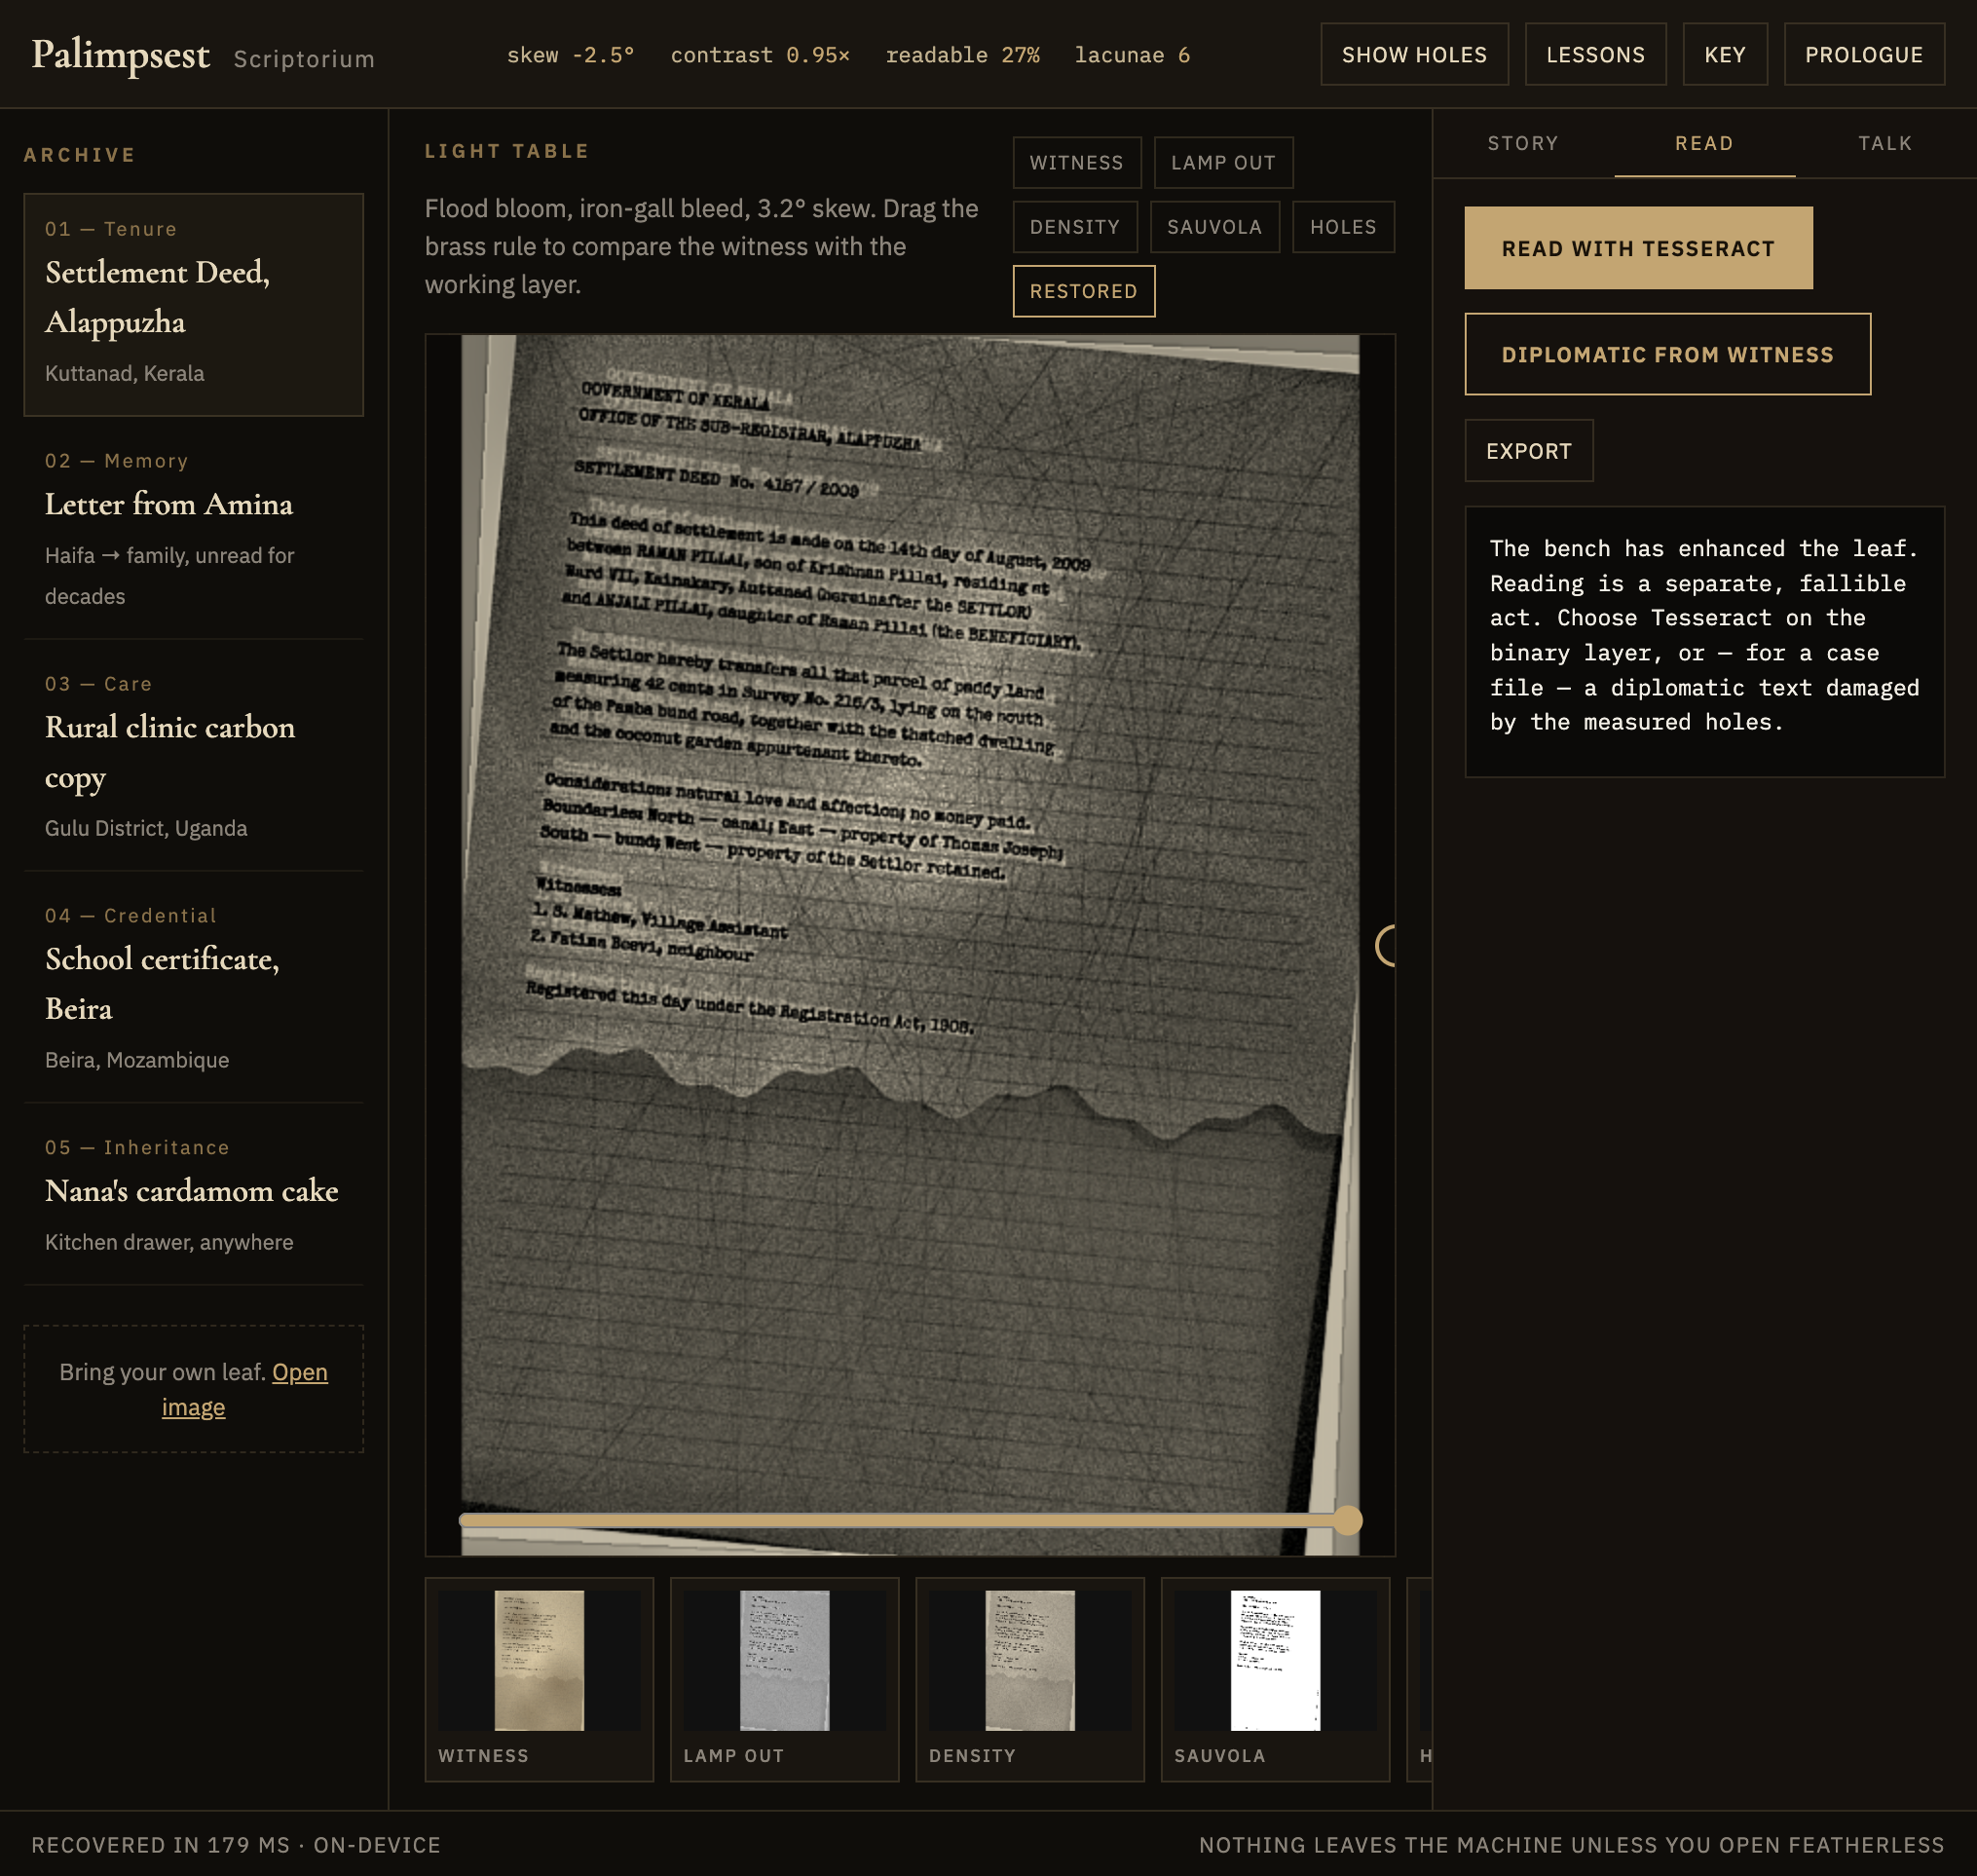This screenshot has width=1977, height=1876.
Task: Open the LAMP OUT thumbnail
Action: click(x=784, y=1679)
